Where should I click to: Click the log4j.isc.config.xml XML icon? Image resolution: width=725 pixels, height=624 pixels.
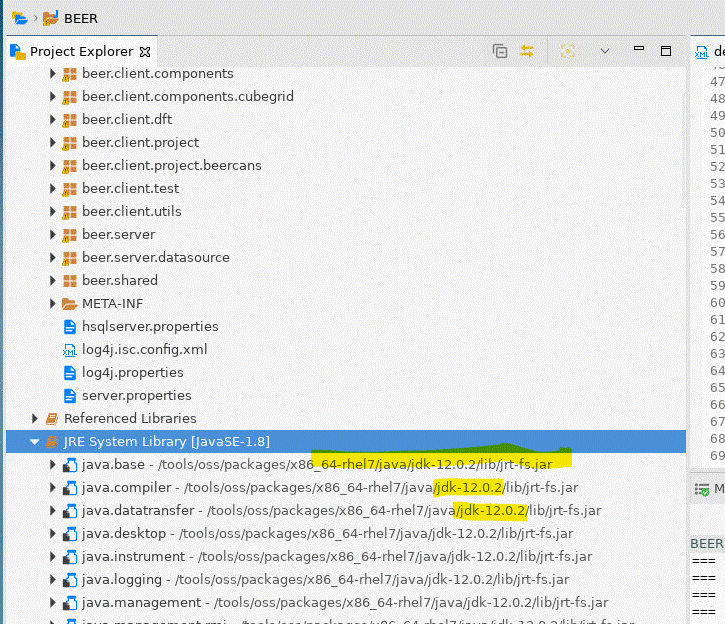(x=70, y=350)
